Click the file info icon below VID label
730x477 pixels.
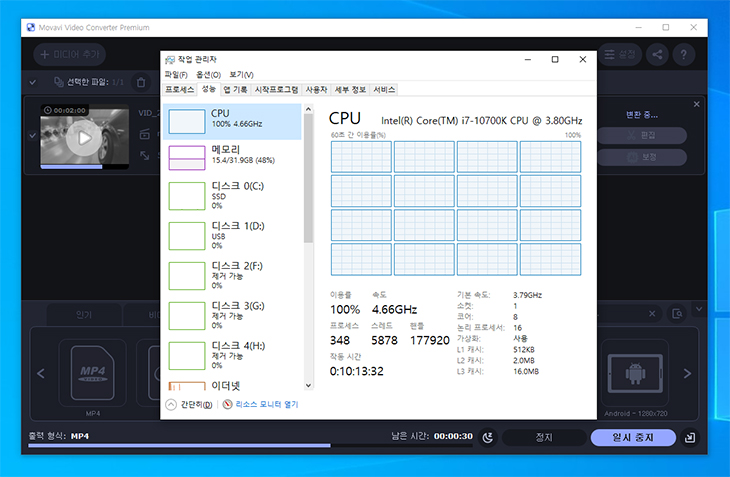coord(145,135)
